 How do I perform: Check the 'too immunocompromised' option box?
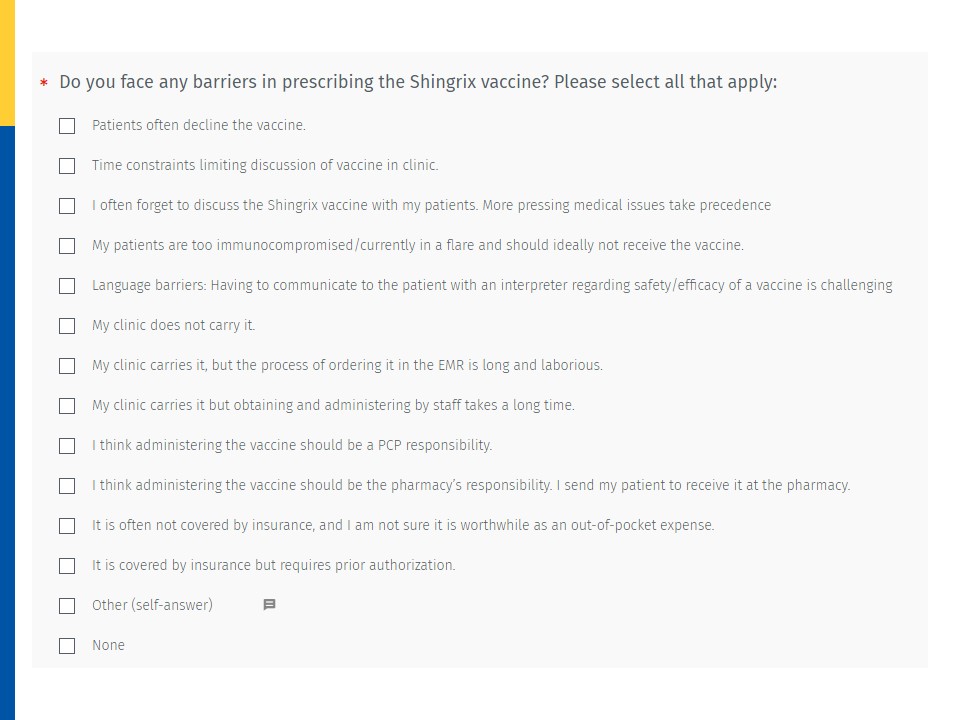[67, 246]
